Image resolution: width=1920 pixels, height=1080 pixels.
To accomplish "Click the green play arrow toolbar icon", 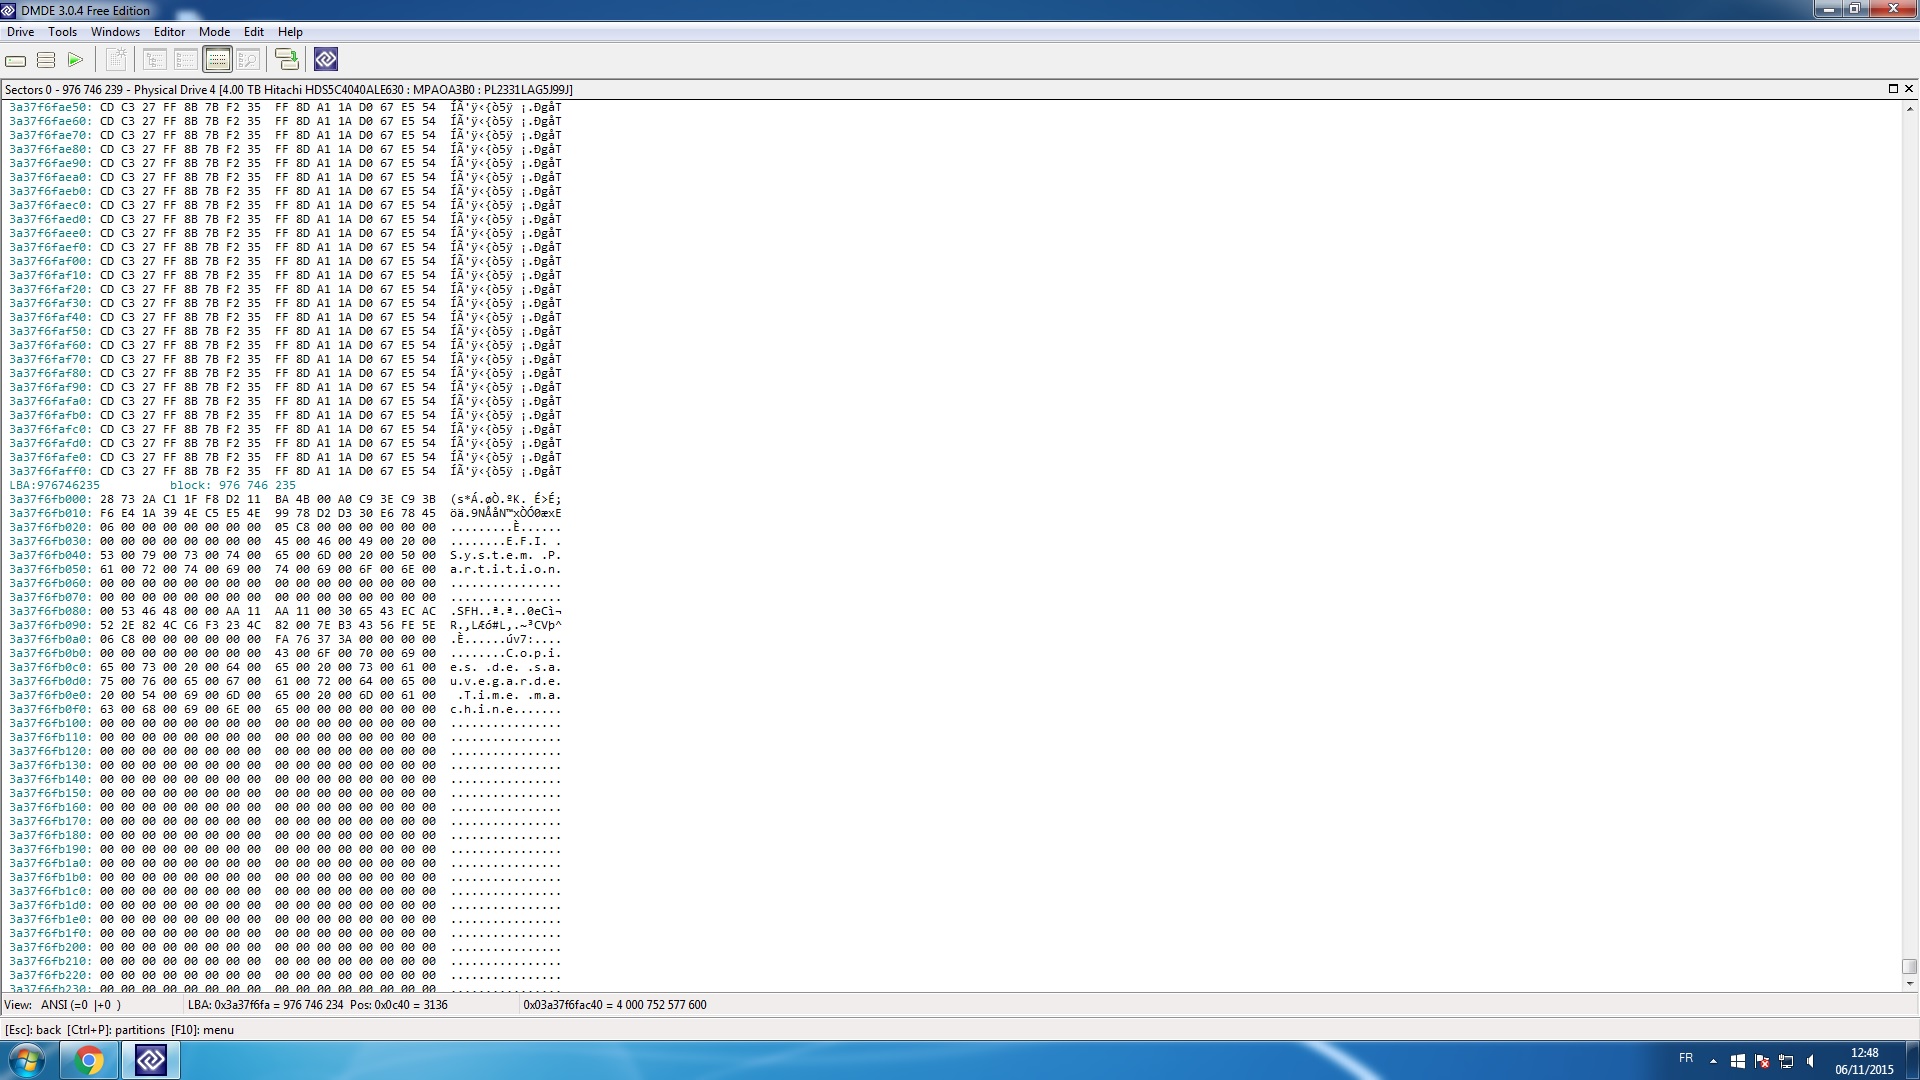I will tap(76, 60).
